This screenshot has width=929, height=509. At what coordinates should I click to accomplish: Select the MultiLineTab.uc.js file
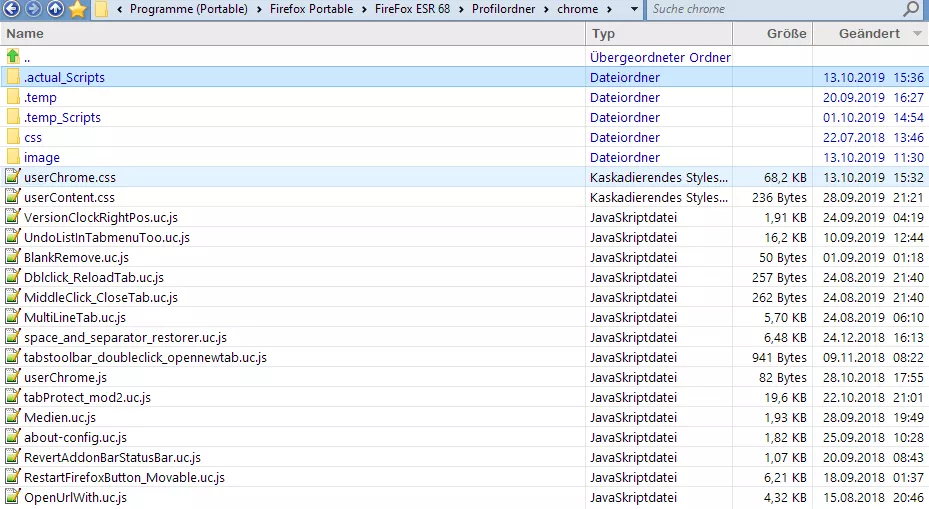click(75, 317)
